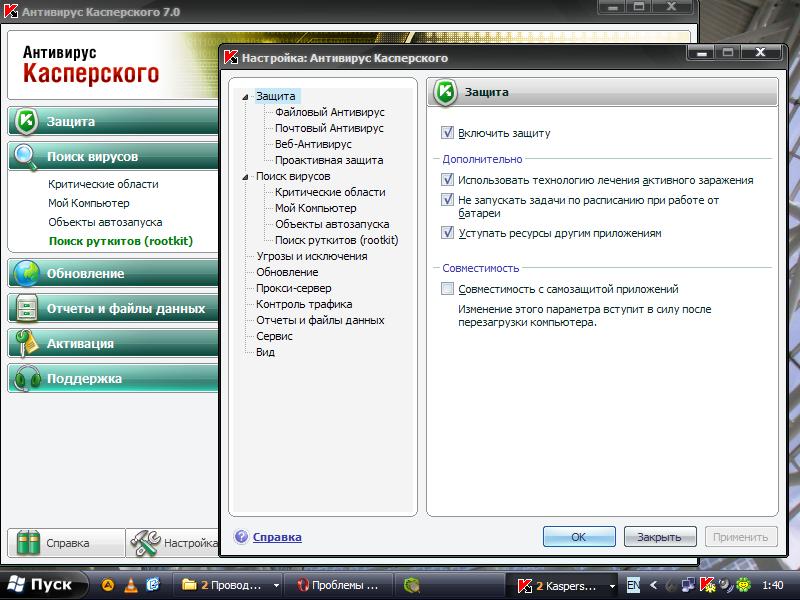Open Активация section in main window
This screenshot has height=600, width=800.
(x=113, y=343)
